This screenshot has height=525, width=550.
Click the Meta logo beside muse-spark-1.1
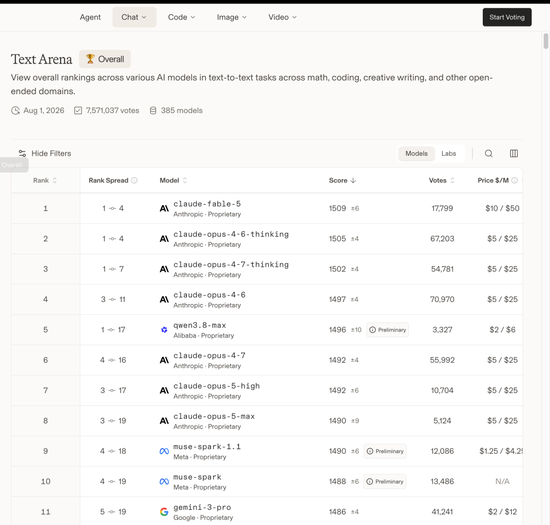click(164, 451)
